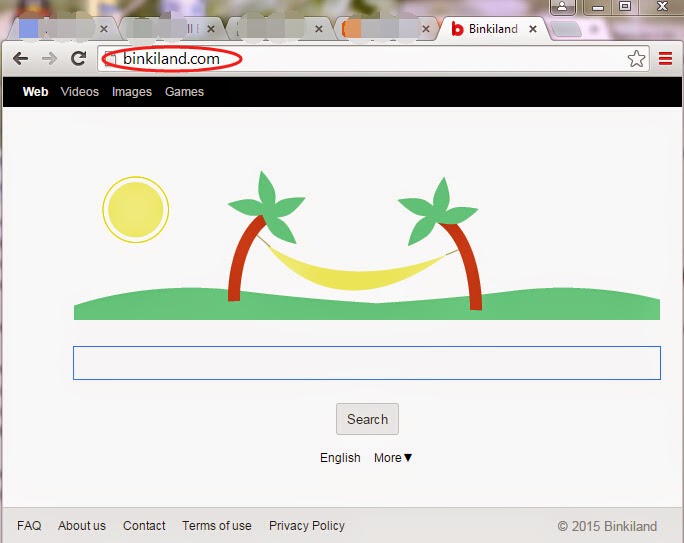Image resolution: width=684 pixels, height=543 pixels.
Task: Select the Videos search category
Action: pyautogui.click(x=79, y=92)
